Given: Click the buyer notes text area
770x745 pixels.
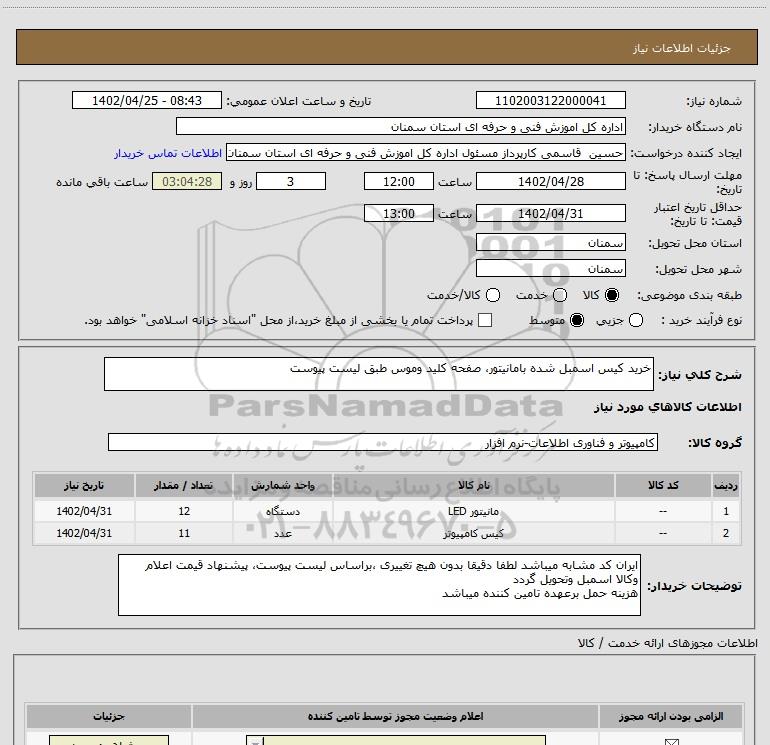Looking at the screenshot, I should 379,585.
